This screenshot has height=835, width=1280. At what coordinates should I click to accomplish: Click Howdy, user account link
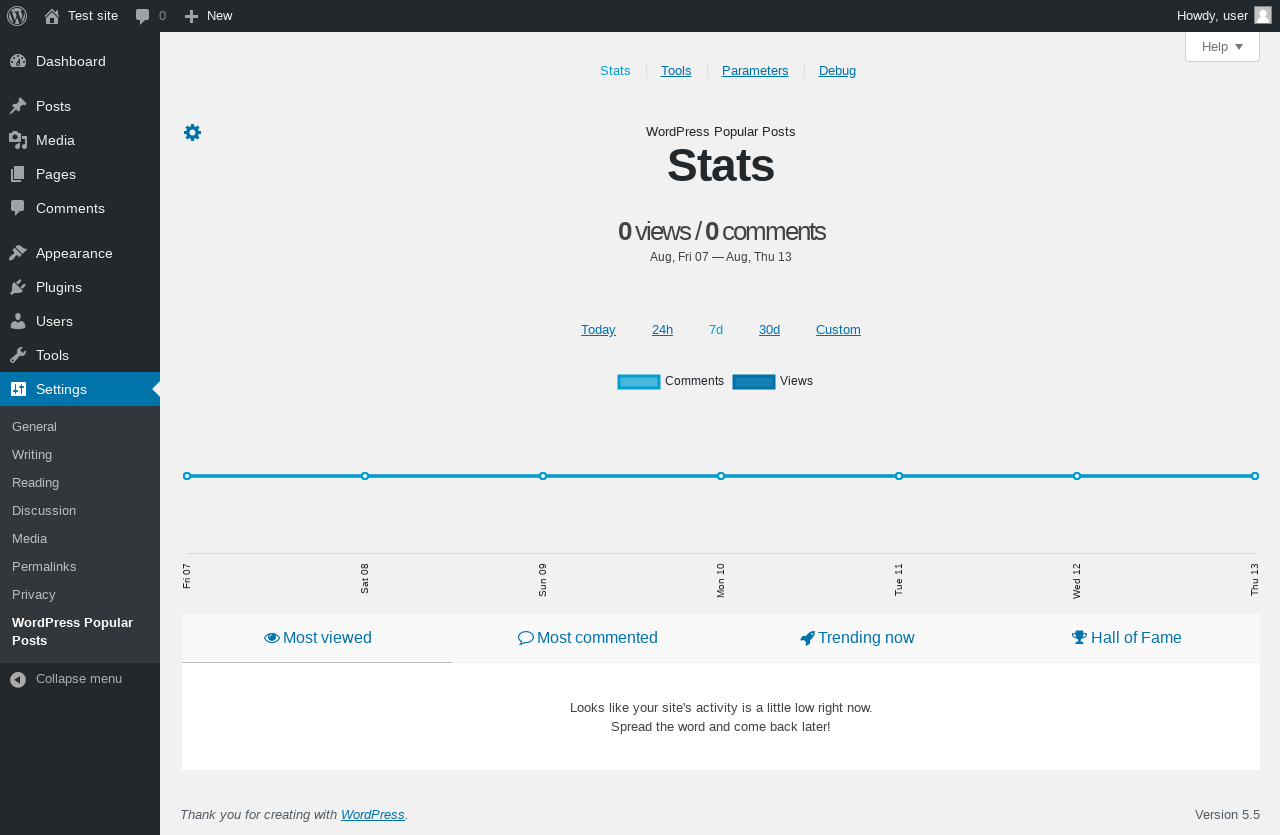pyautogui.click(x=1224, y=16)
